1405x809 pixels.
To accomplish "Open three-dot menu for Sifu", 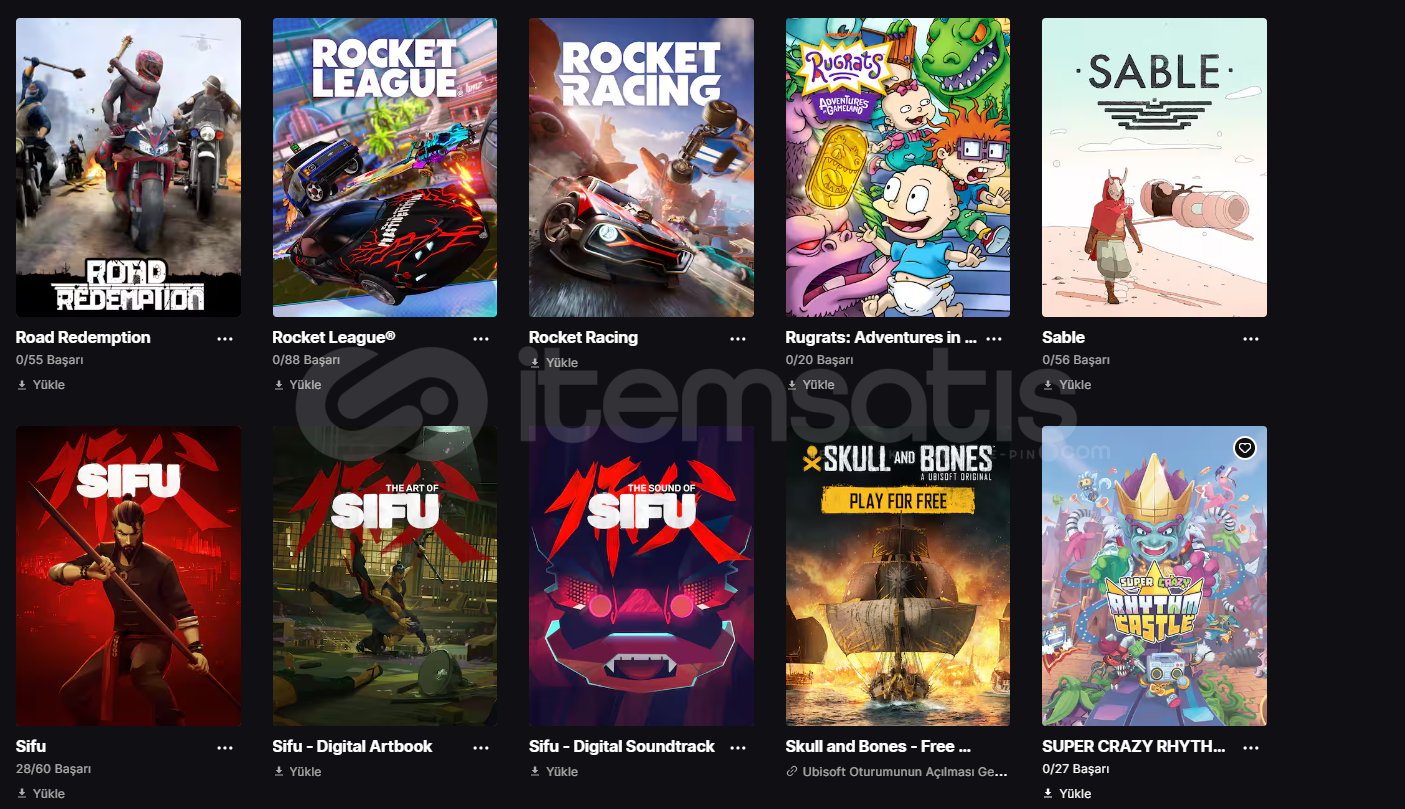I will (x=225, y=748).
